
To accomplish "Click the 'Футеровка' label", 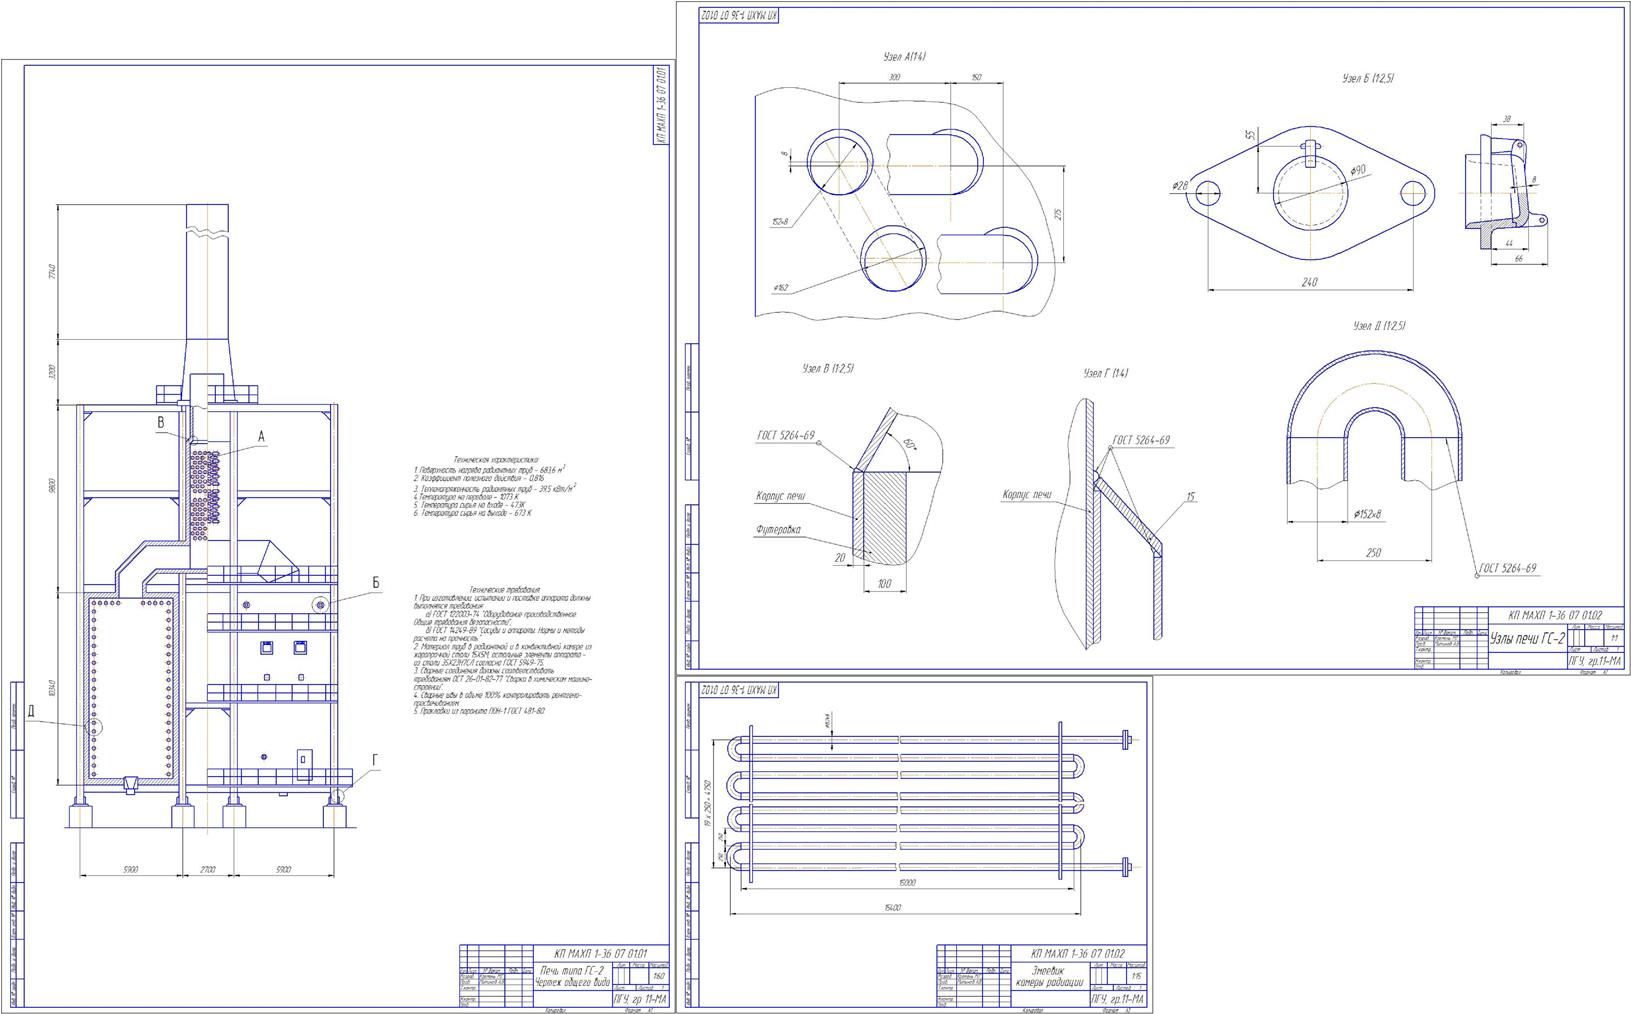I will tap(778, 530).
